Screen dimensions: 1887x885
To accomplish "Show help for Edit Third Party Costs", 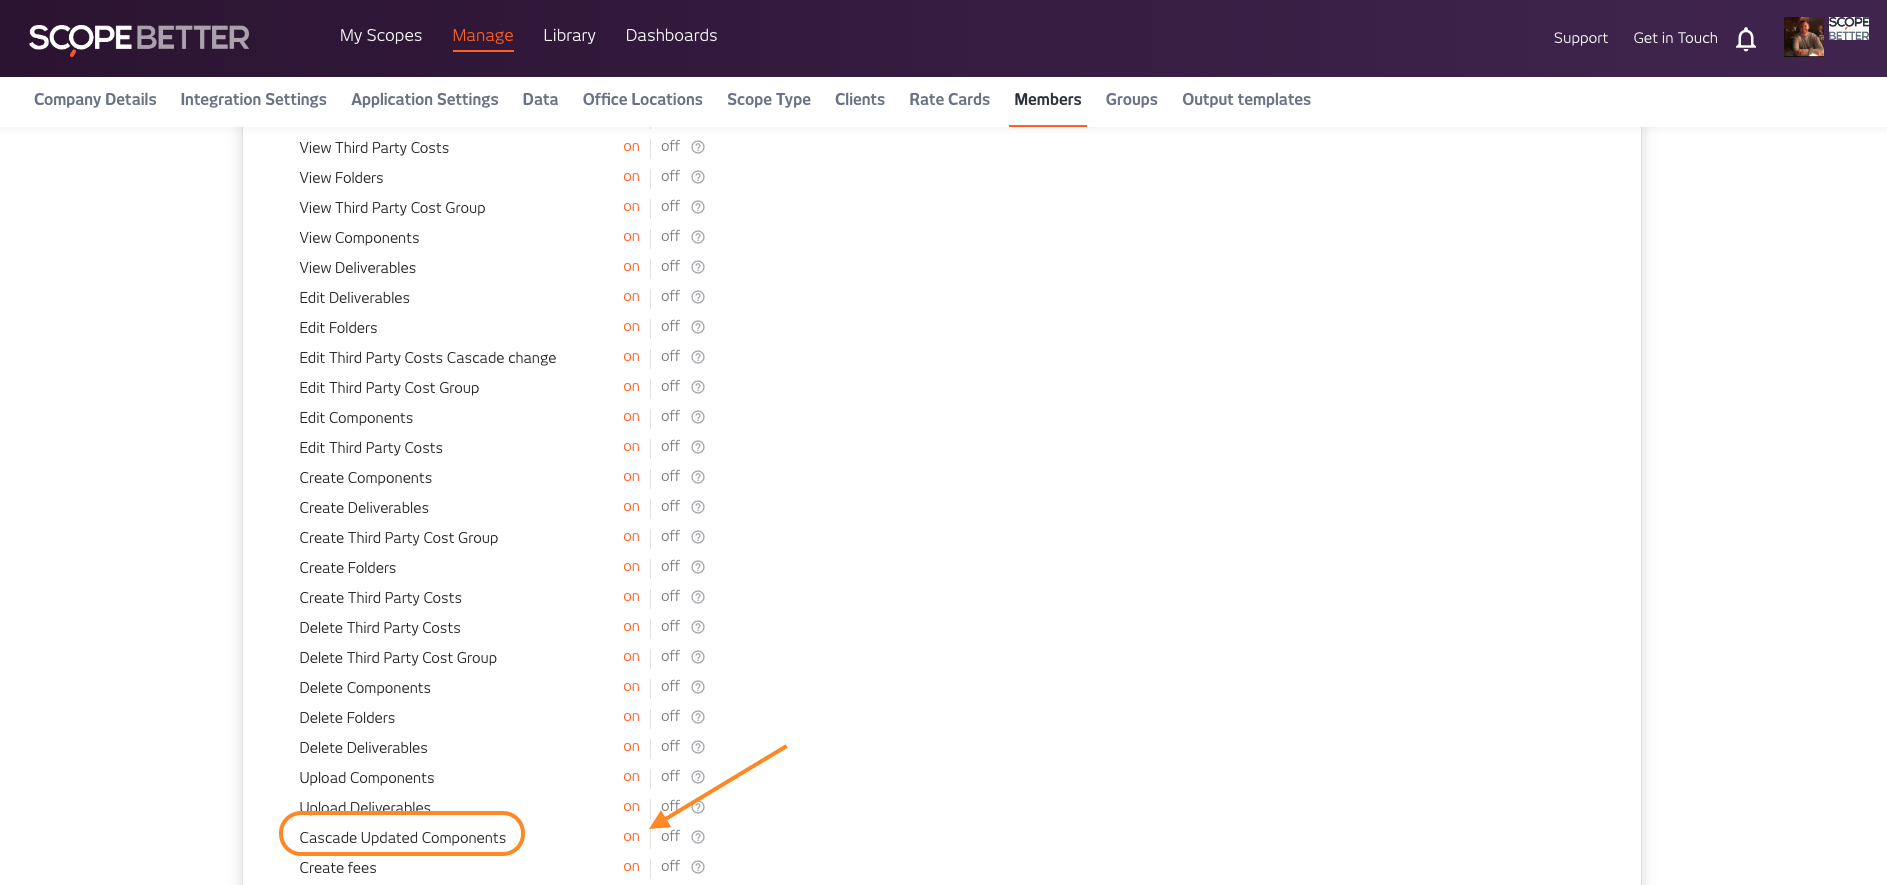I will click(x=698, y=447).
